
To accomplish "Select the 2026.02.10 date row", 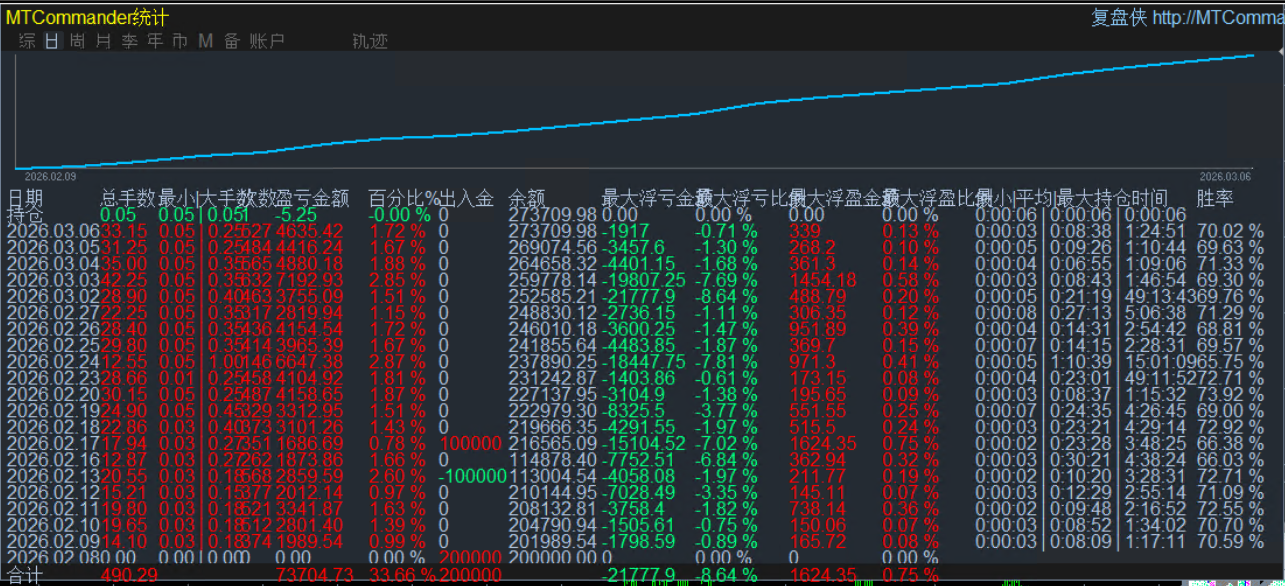I will 53,526.
